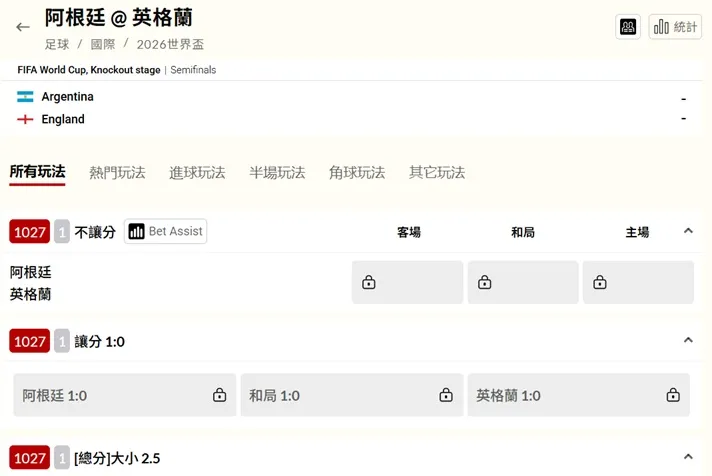Click the 阿根廷 @ 英格蘭 match title
This screenshot has width=712, height=476.
pos(119,18)
